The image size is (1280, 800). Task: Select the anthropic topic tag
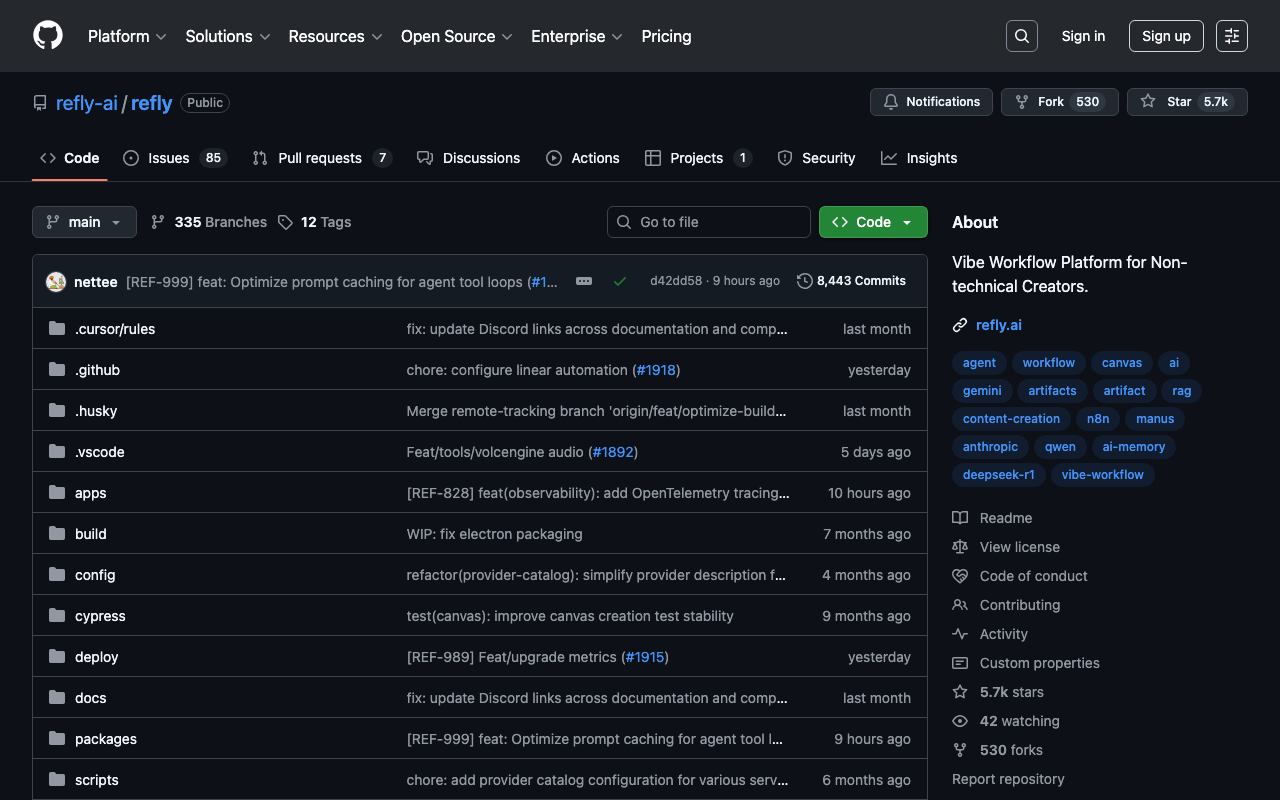(990, 447)
